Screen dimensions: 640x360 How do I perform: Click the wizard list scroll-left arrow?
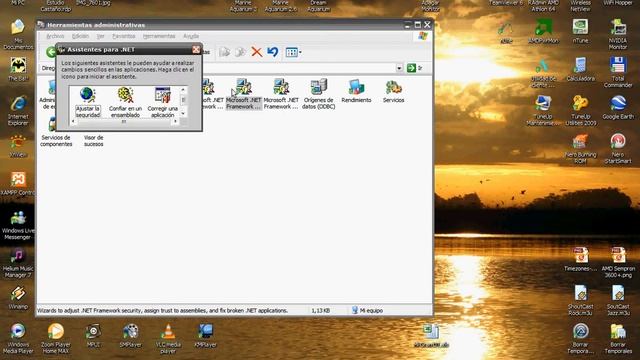coord(73,121)
